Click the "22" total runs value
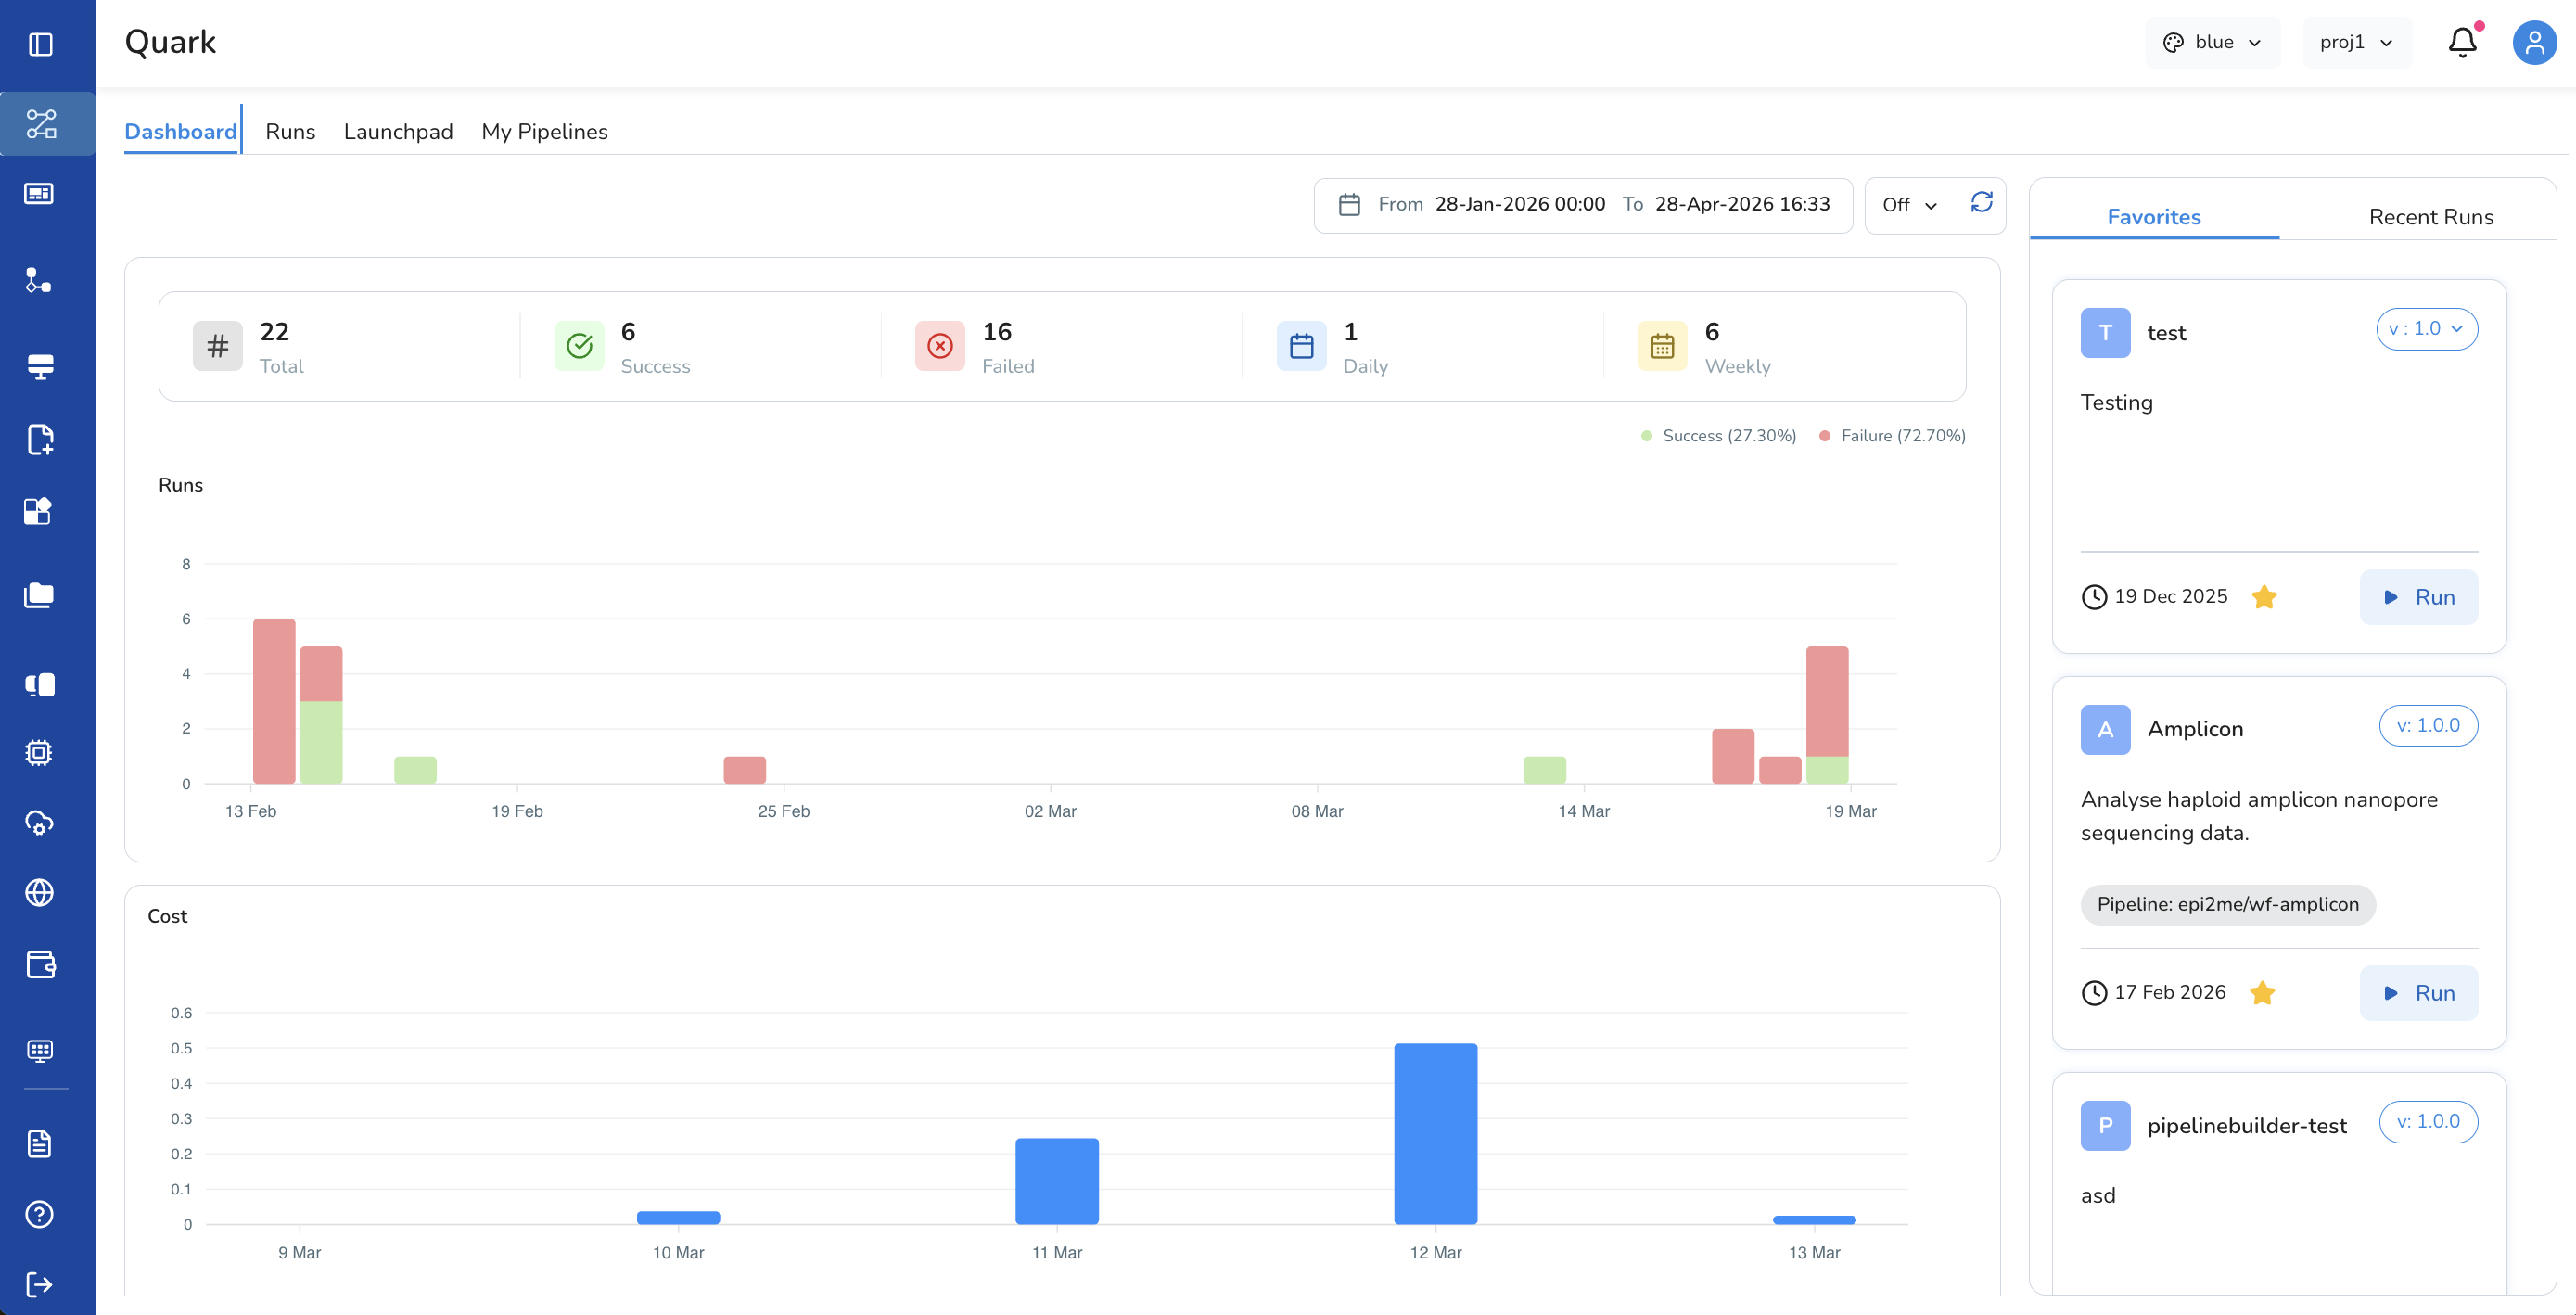 pos(274,332)
